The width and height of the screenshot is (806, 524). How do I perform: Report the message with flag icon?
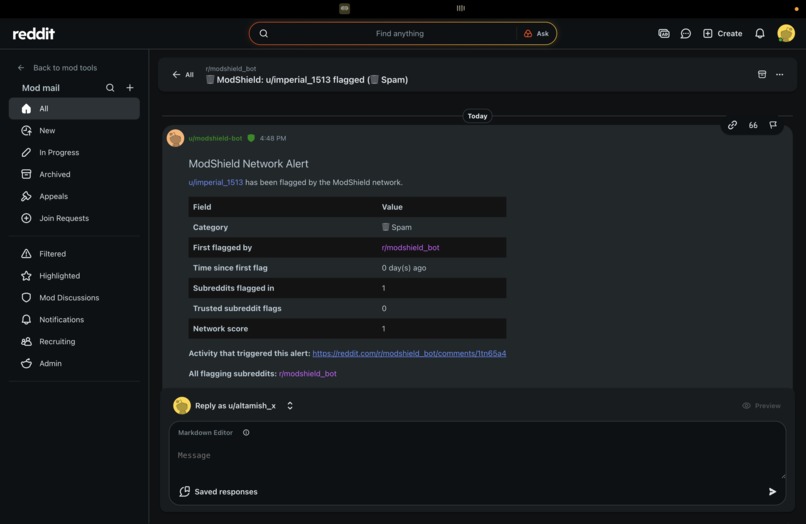[773, 125]
